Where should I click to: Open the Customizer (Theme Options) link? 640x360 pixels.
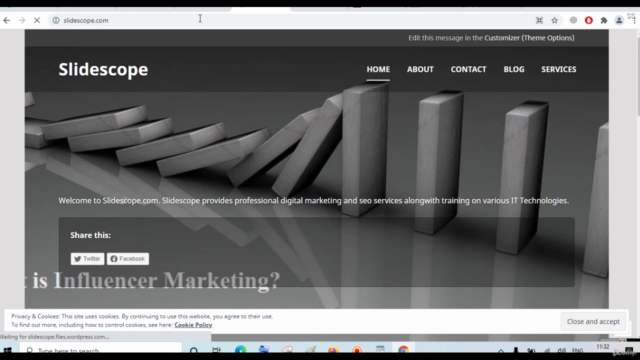click(529, 38)
